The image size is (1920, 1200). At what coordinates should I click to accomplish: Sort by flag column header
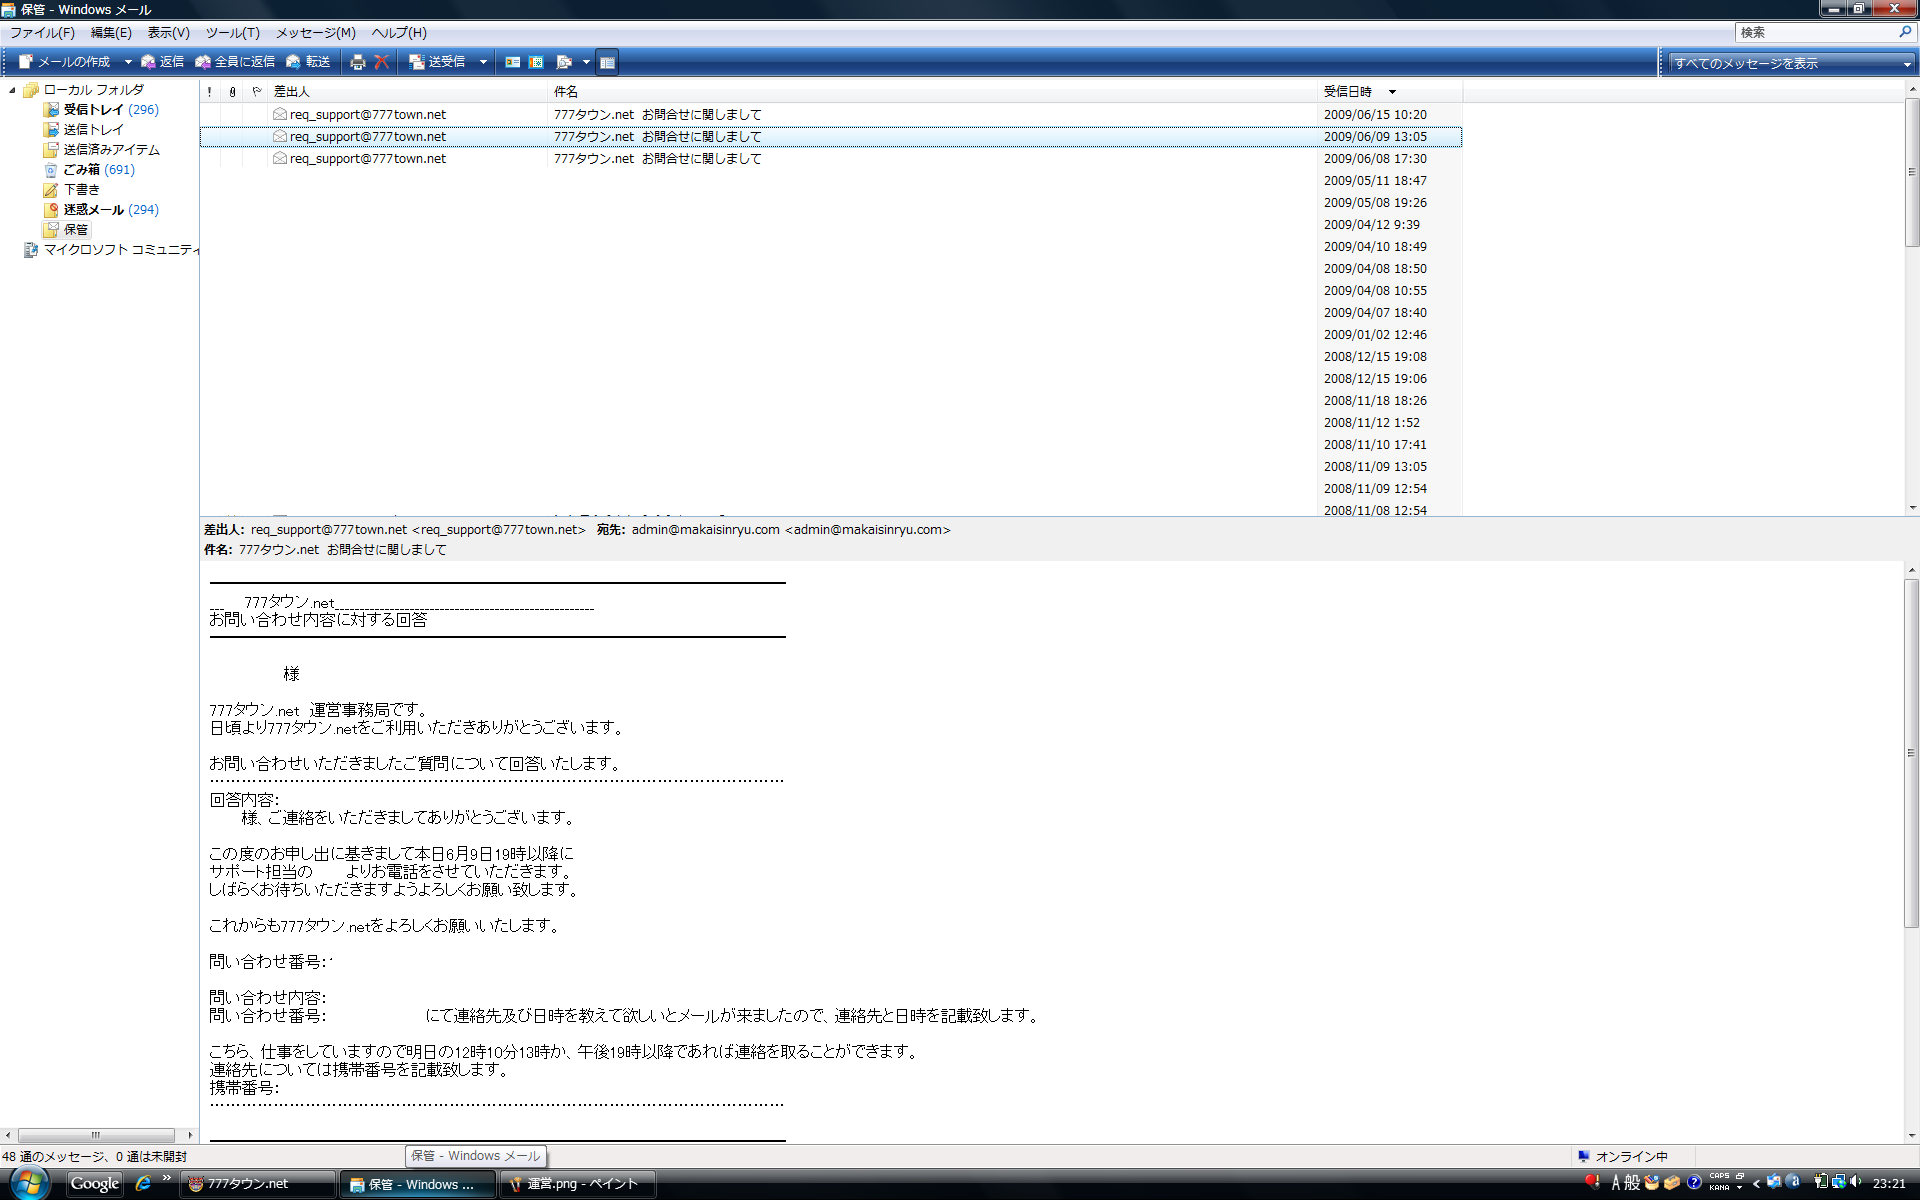(256, 92)
